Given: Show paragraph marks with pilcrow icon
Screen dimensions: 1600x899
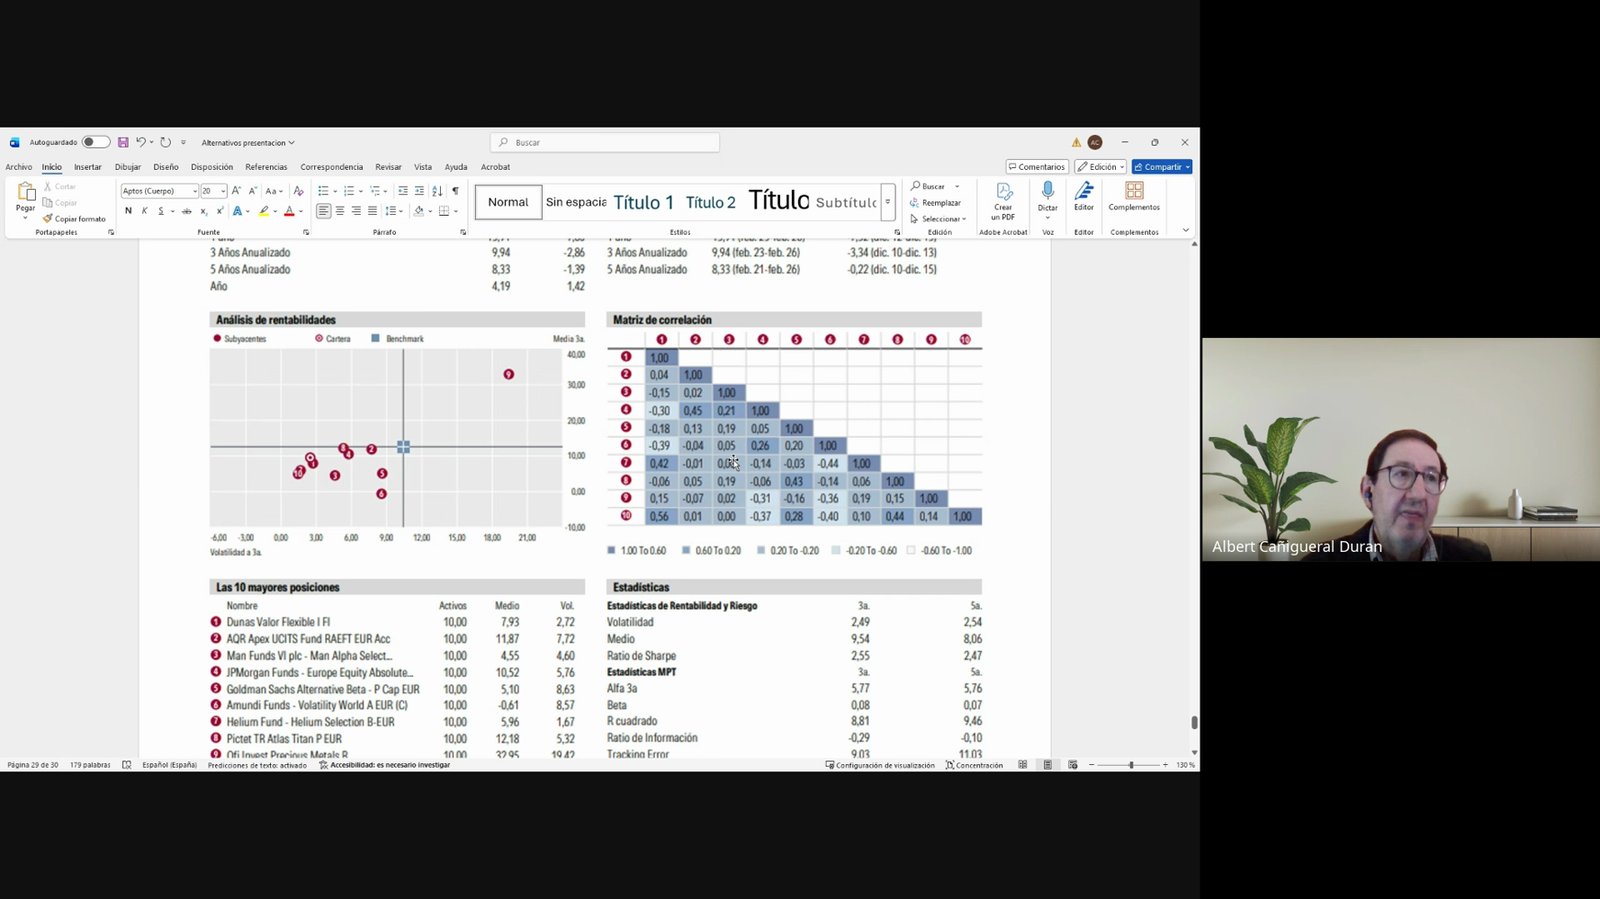Looking at the screenshot, I should pyautogui.click(x=455, y=191).
